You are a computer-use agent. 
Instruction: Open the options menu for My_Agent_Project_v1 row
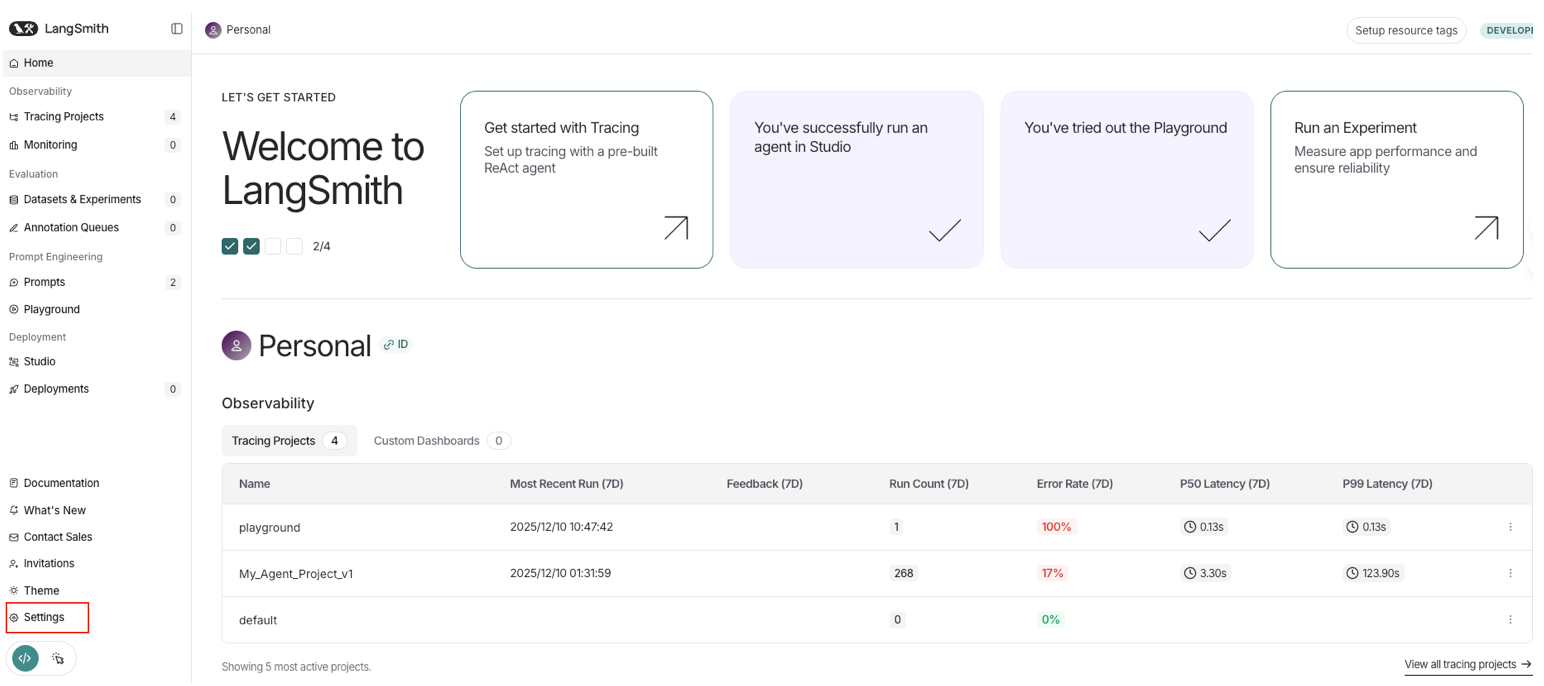point(1510,574)
